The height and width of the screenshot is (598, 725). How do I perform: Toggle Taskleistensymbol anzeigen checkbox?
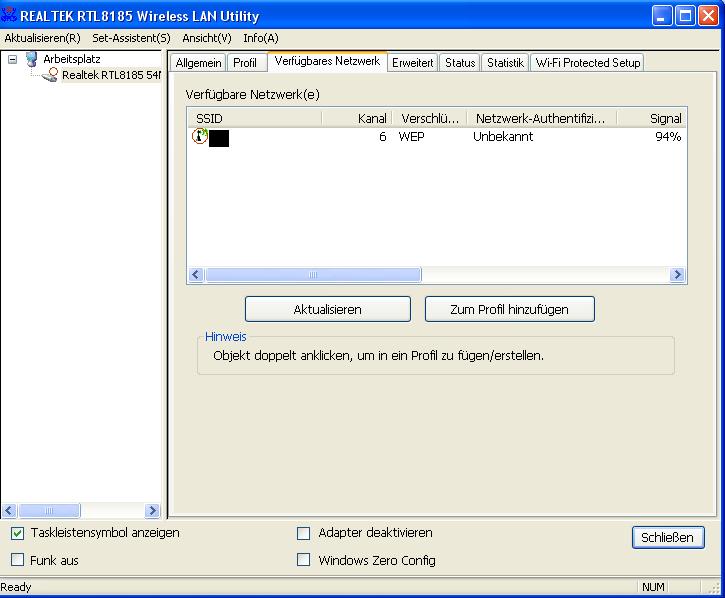click(17, 533)
